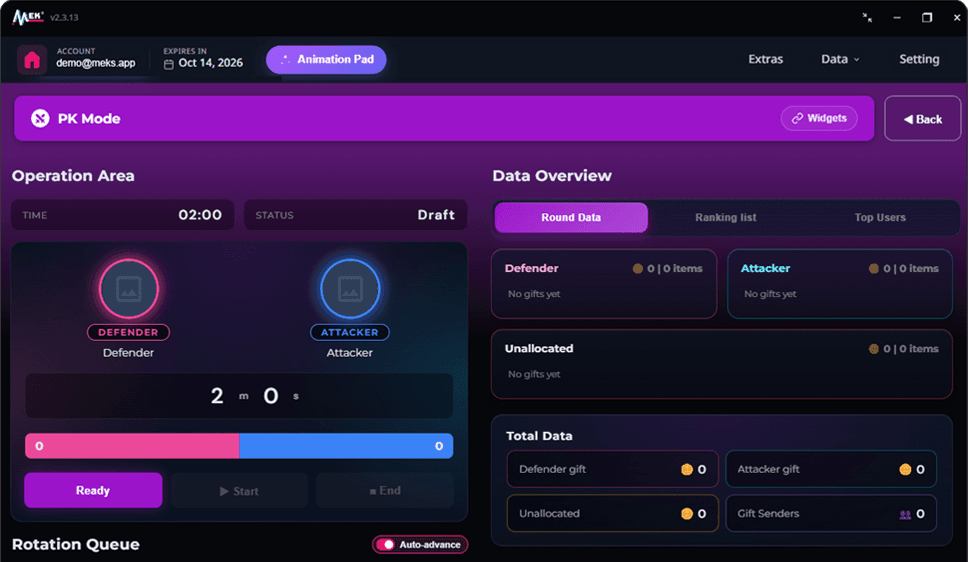Click the Attacker gift coin icon
Image resolution: width=968 pixels, height=562 pixels.
click(x=905, y=469)
